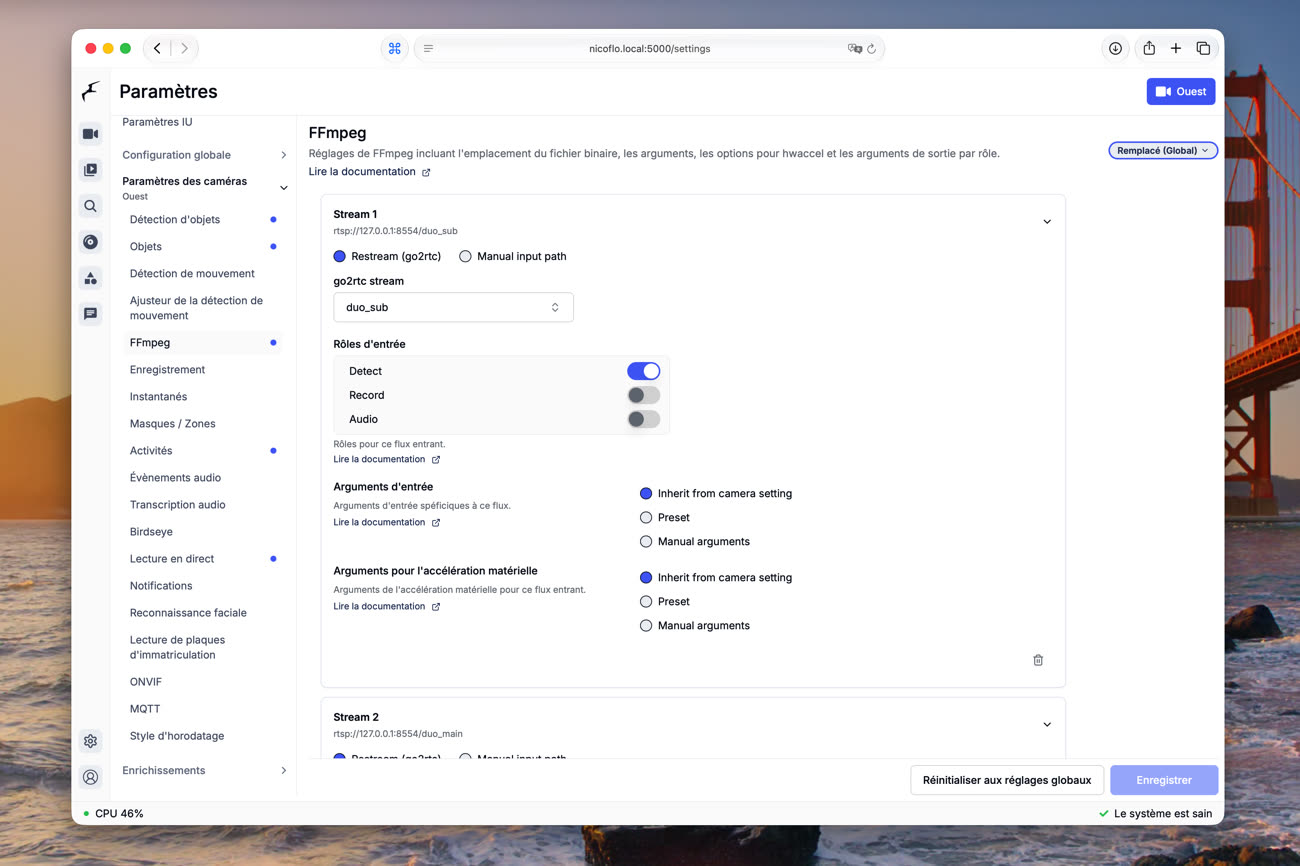Viewport: 1300px width, 866px height.
Task: Click Le système est sain status text
Action: point(1163,814)
